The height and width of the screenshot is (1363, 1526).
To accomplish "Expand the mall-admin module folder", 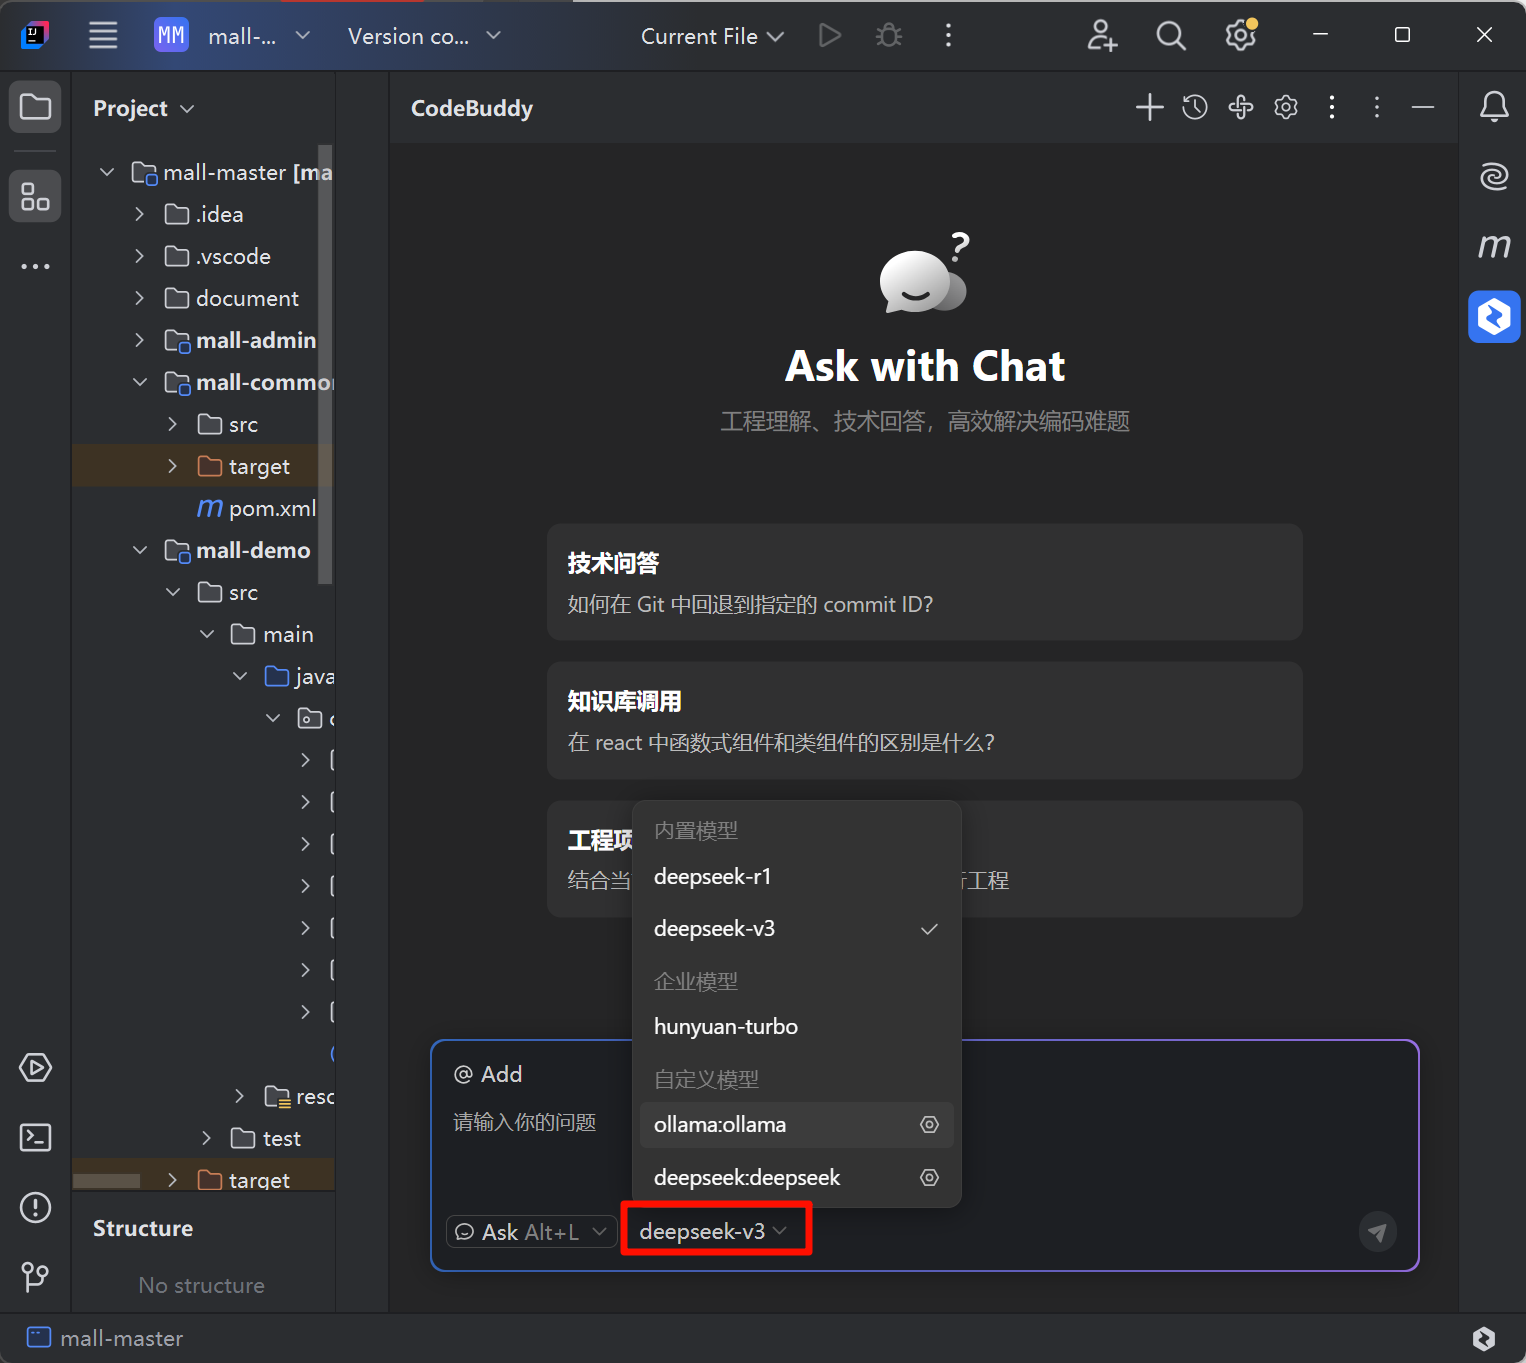I will tap(140, 341).
